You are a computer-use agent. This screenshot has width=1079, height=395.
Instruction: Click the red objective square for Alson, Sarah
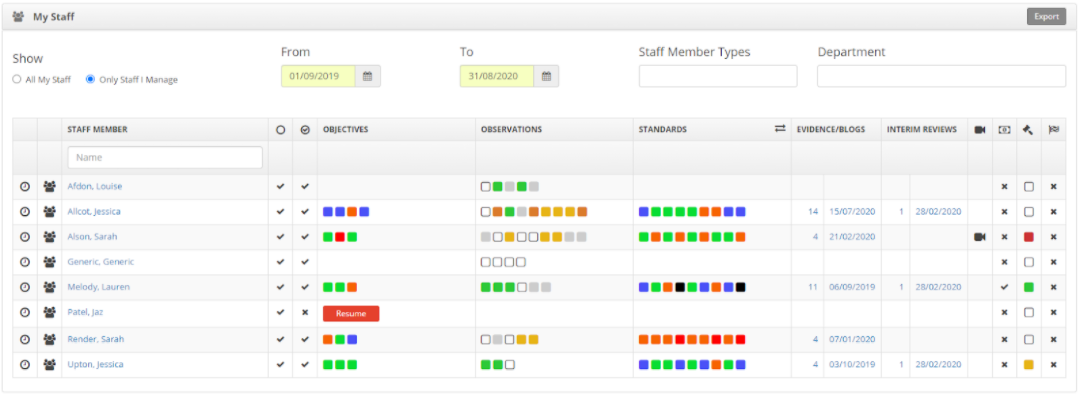click(x=340, y=237)
